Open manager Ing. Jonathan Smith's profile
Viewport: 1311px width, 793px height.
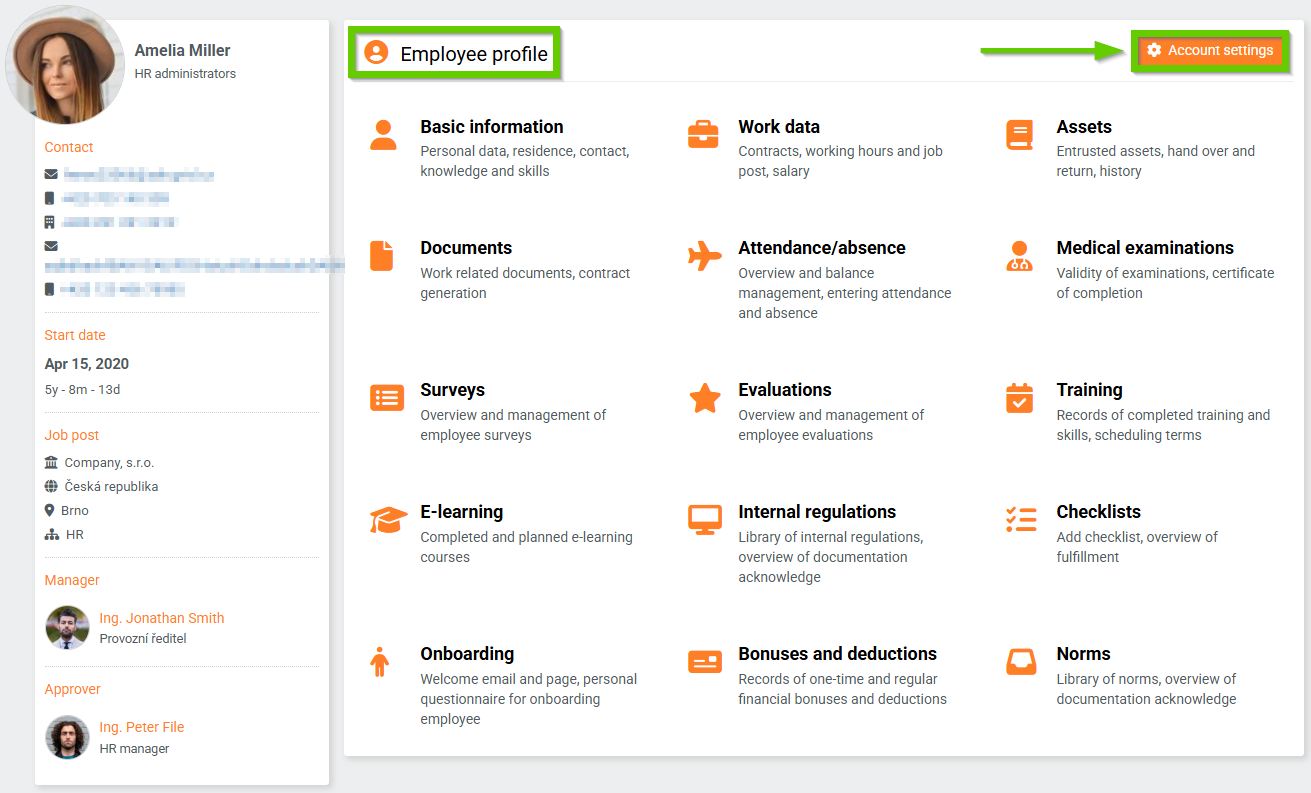[x=162, y=618]
